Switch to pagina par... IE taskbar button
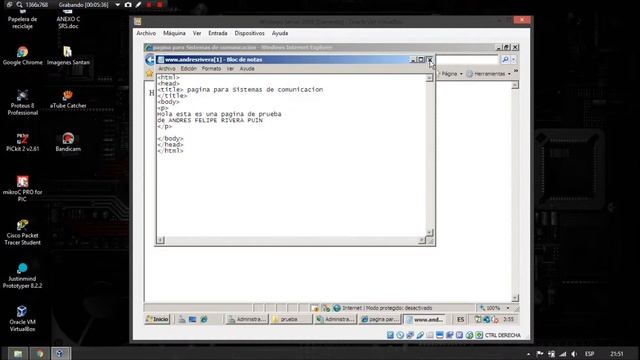 (380, 319)
